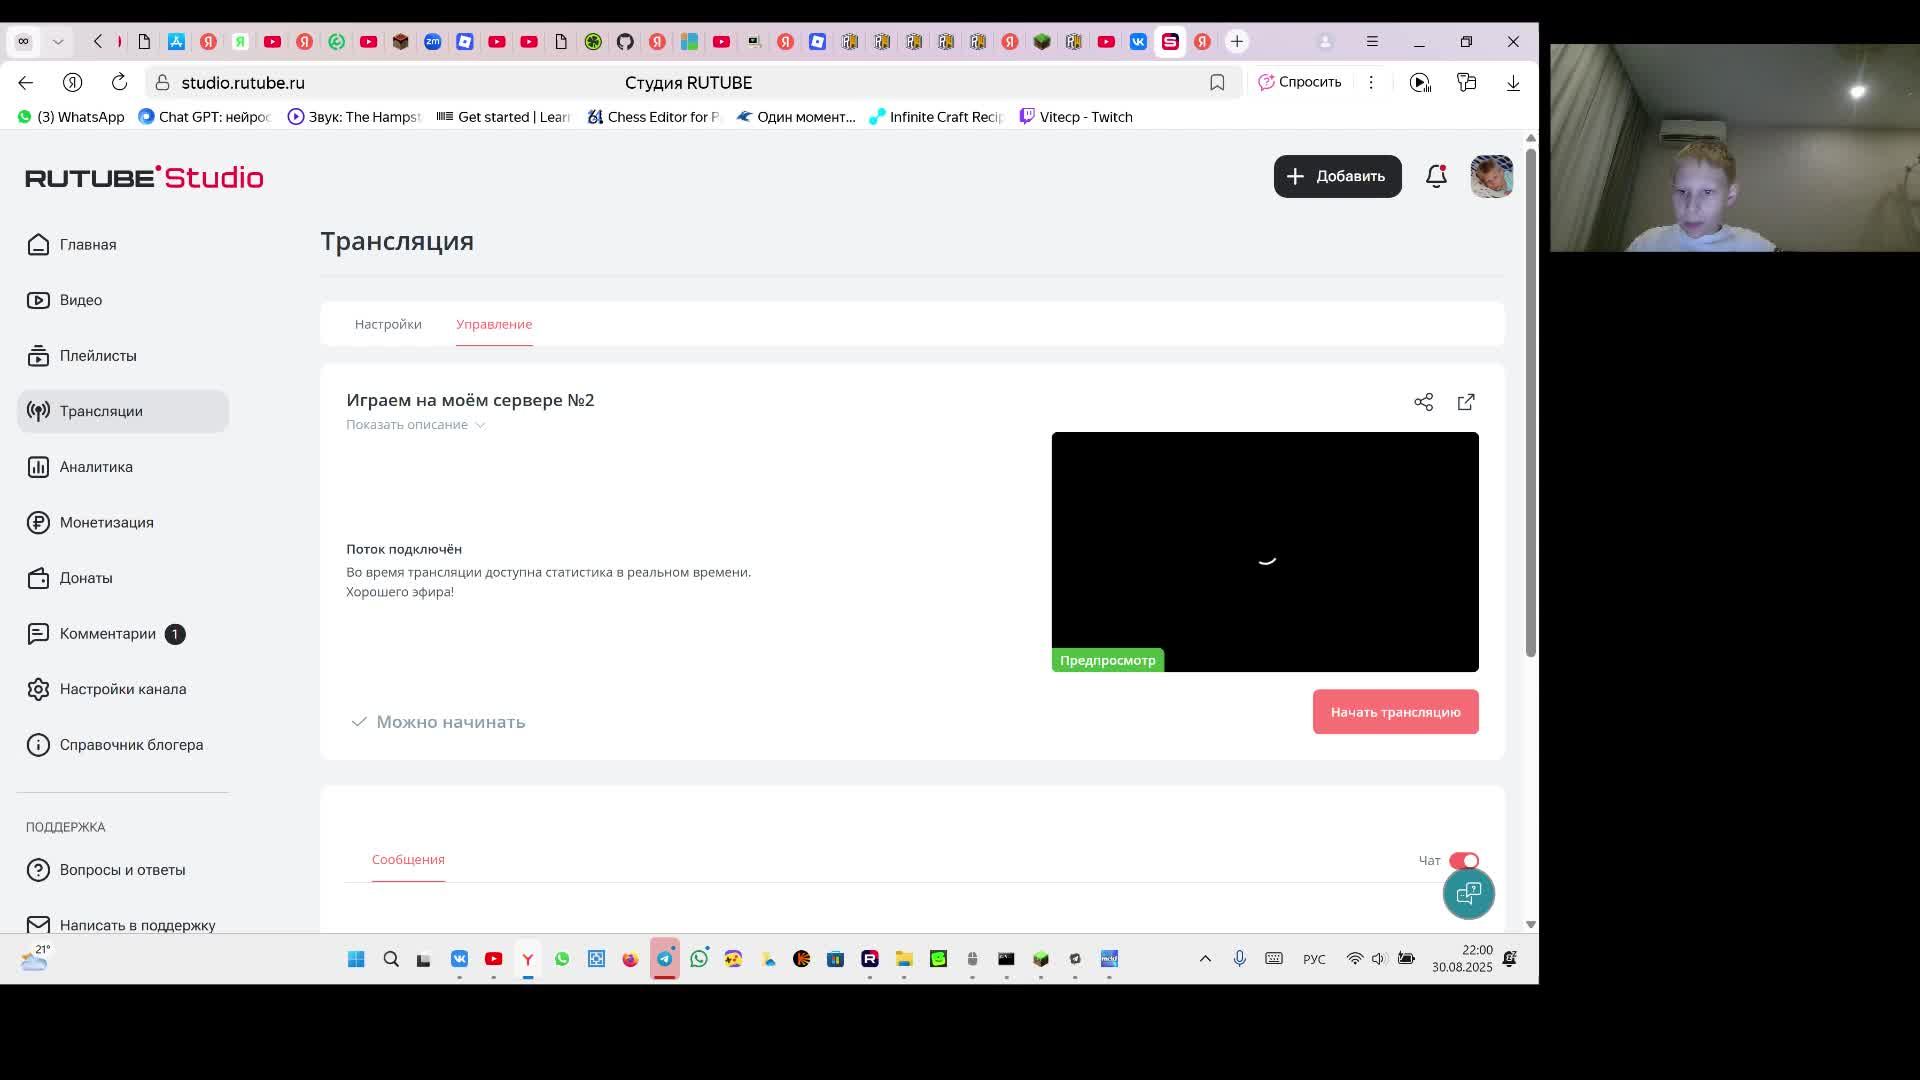Click the support chat floating icon
This screenshot has height=1080, width=1920.
pos(1468,893)
